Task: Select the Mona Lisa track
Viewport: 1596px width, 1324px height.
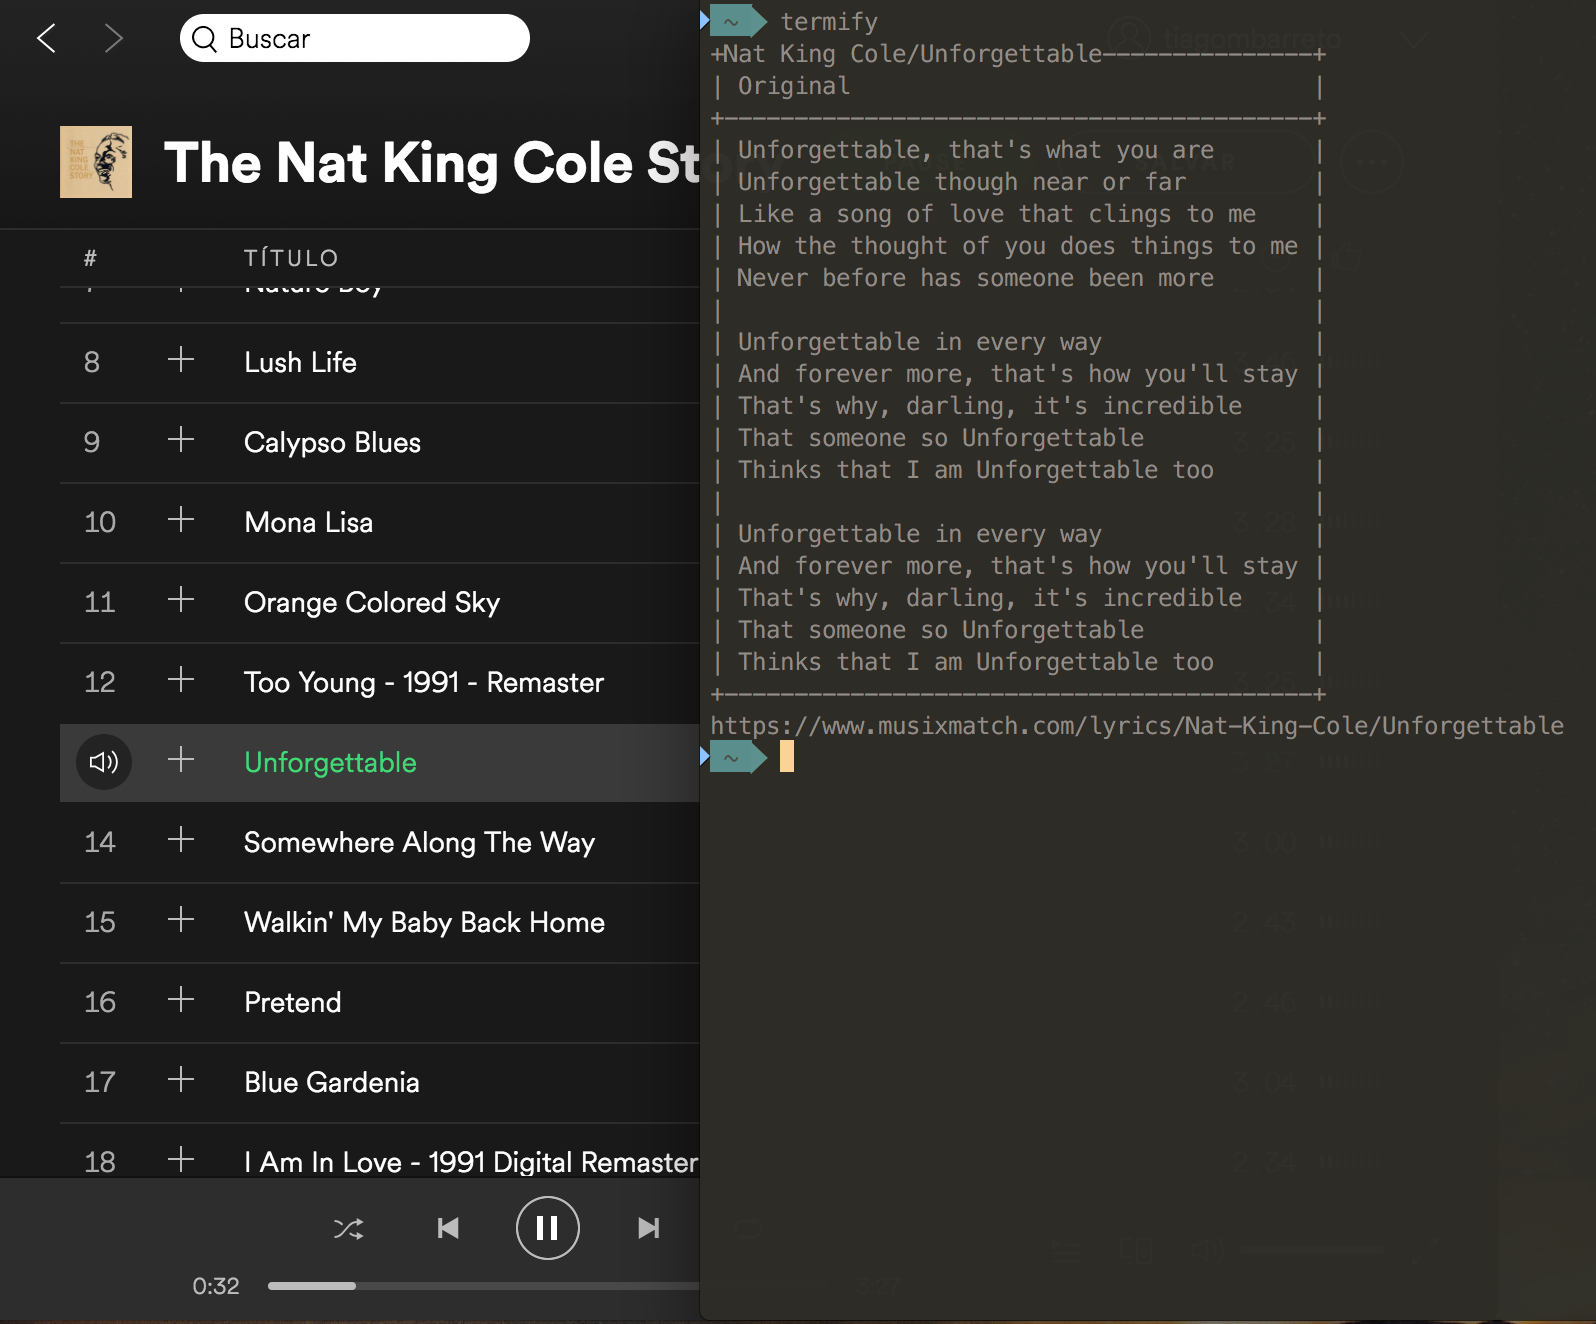Action: (308, 522)
